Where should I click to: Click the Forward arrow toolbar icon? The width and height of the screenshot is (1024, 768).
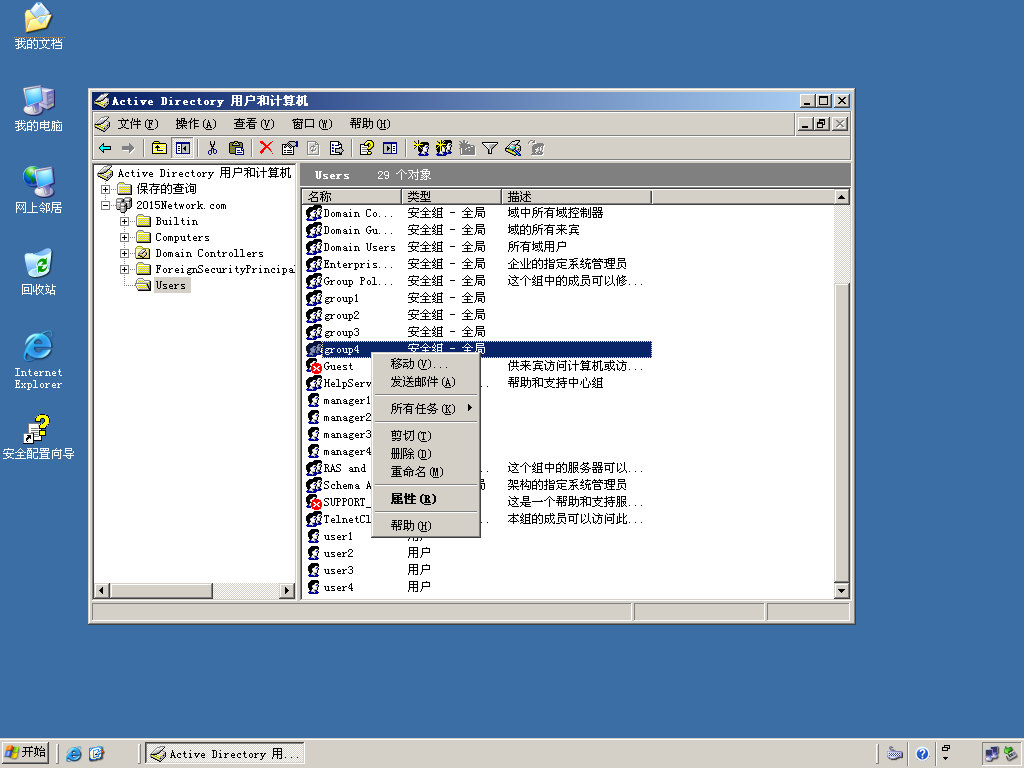pyautogui.click(x=128, y=148)
